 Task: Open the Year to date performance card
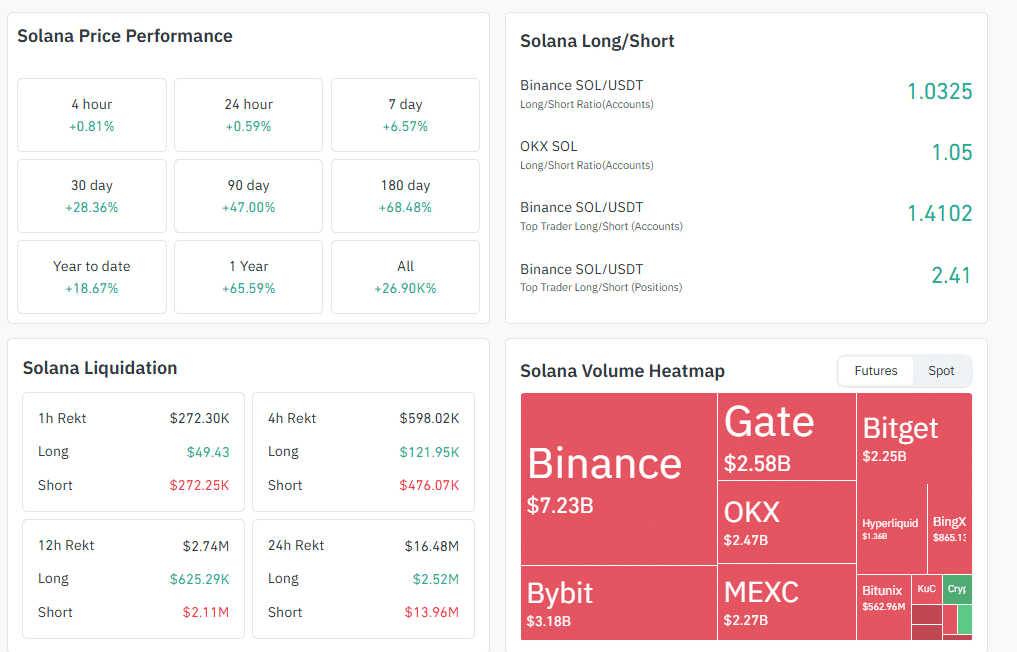click(x=91, y=277)
